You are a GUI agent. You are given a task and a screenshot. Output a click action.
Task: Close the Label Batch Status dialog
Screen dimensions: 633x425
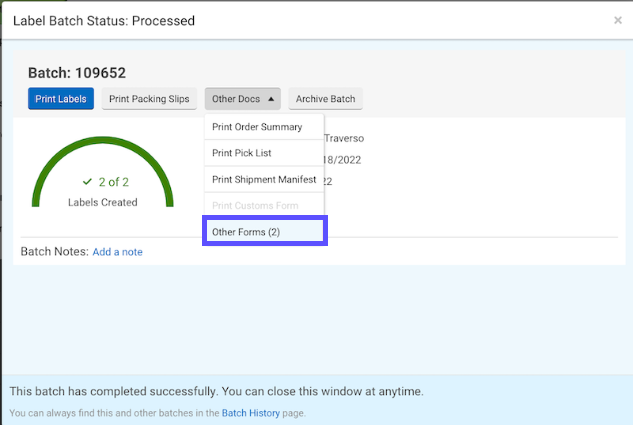(617, 20)
